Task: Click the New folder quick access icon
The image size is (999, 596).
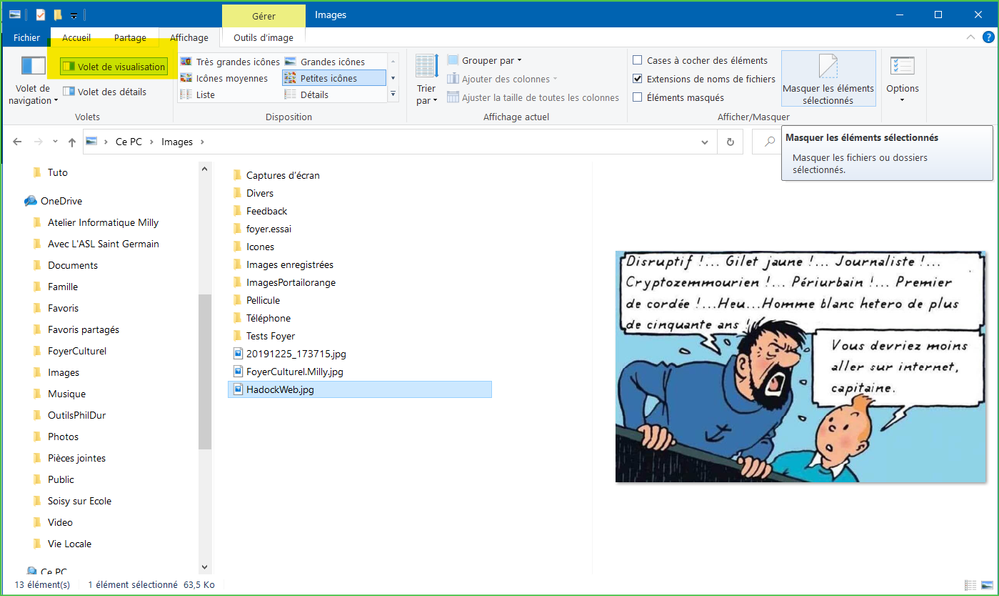Action: point(58,15)
